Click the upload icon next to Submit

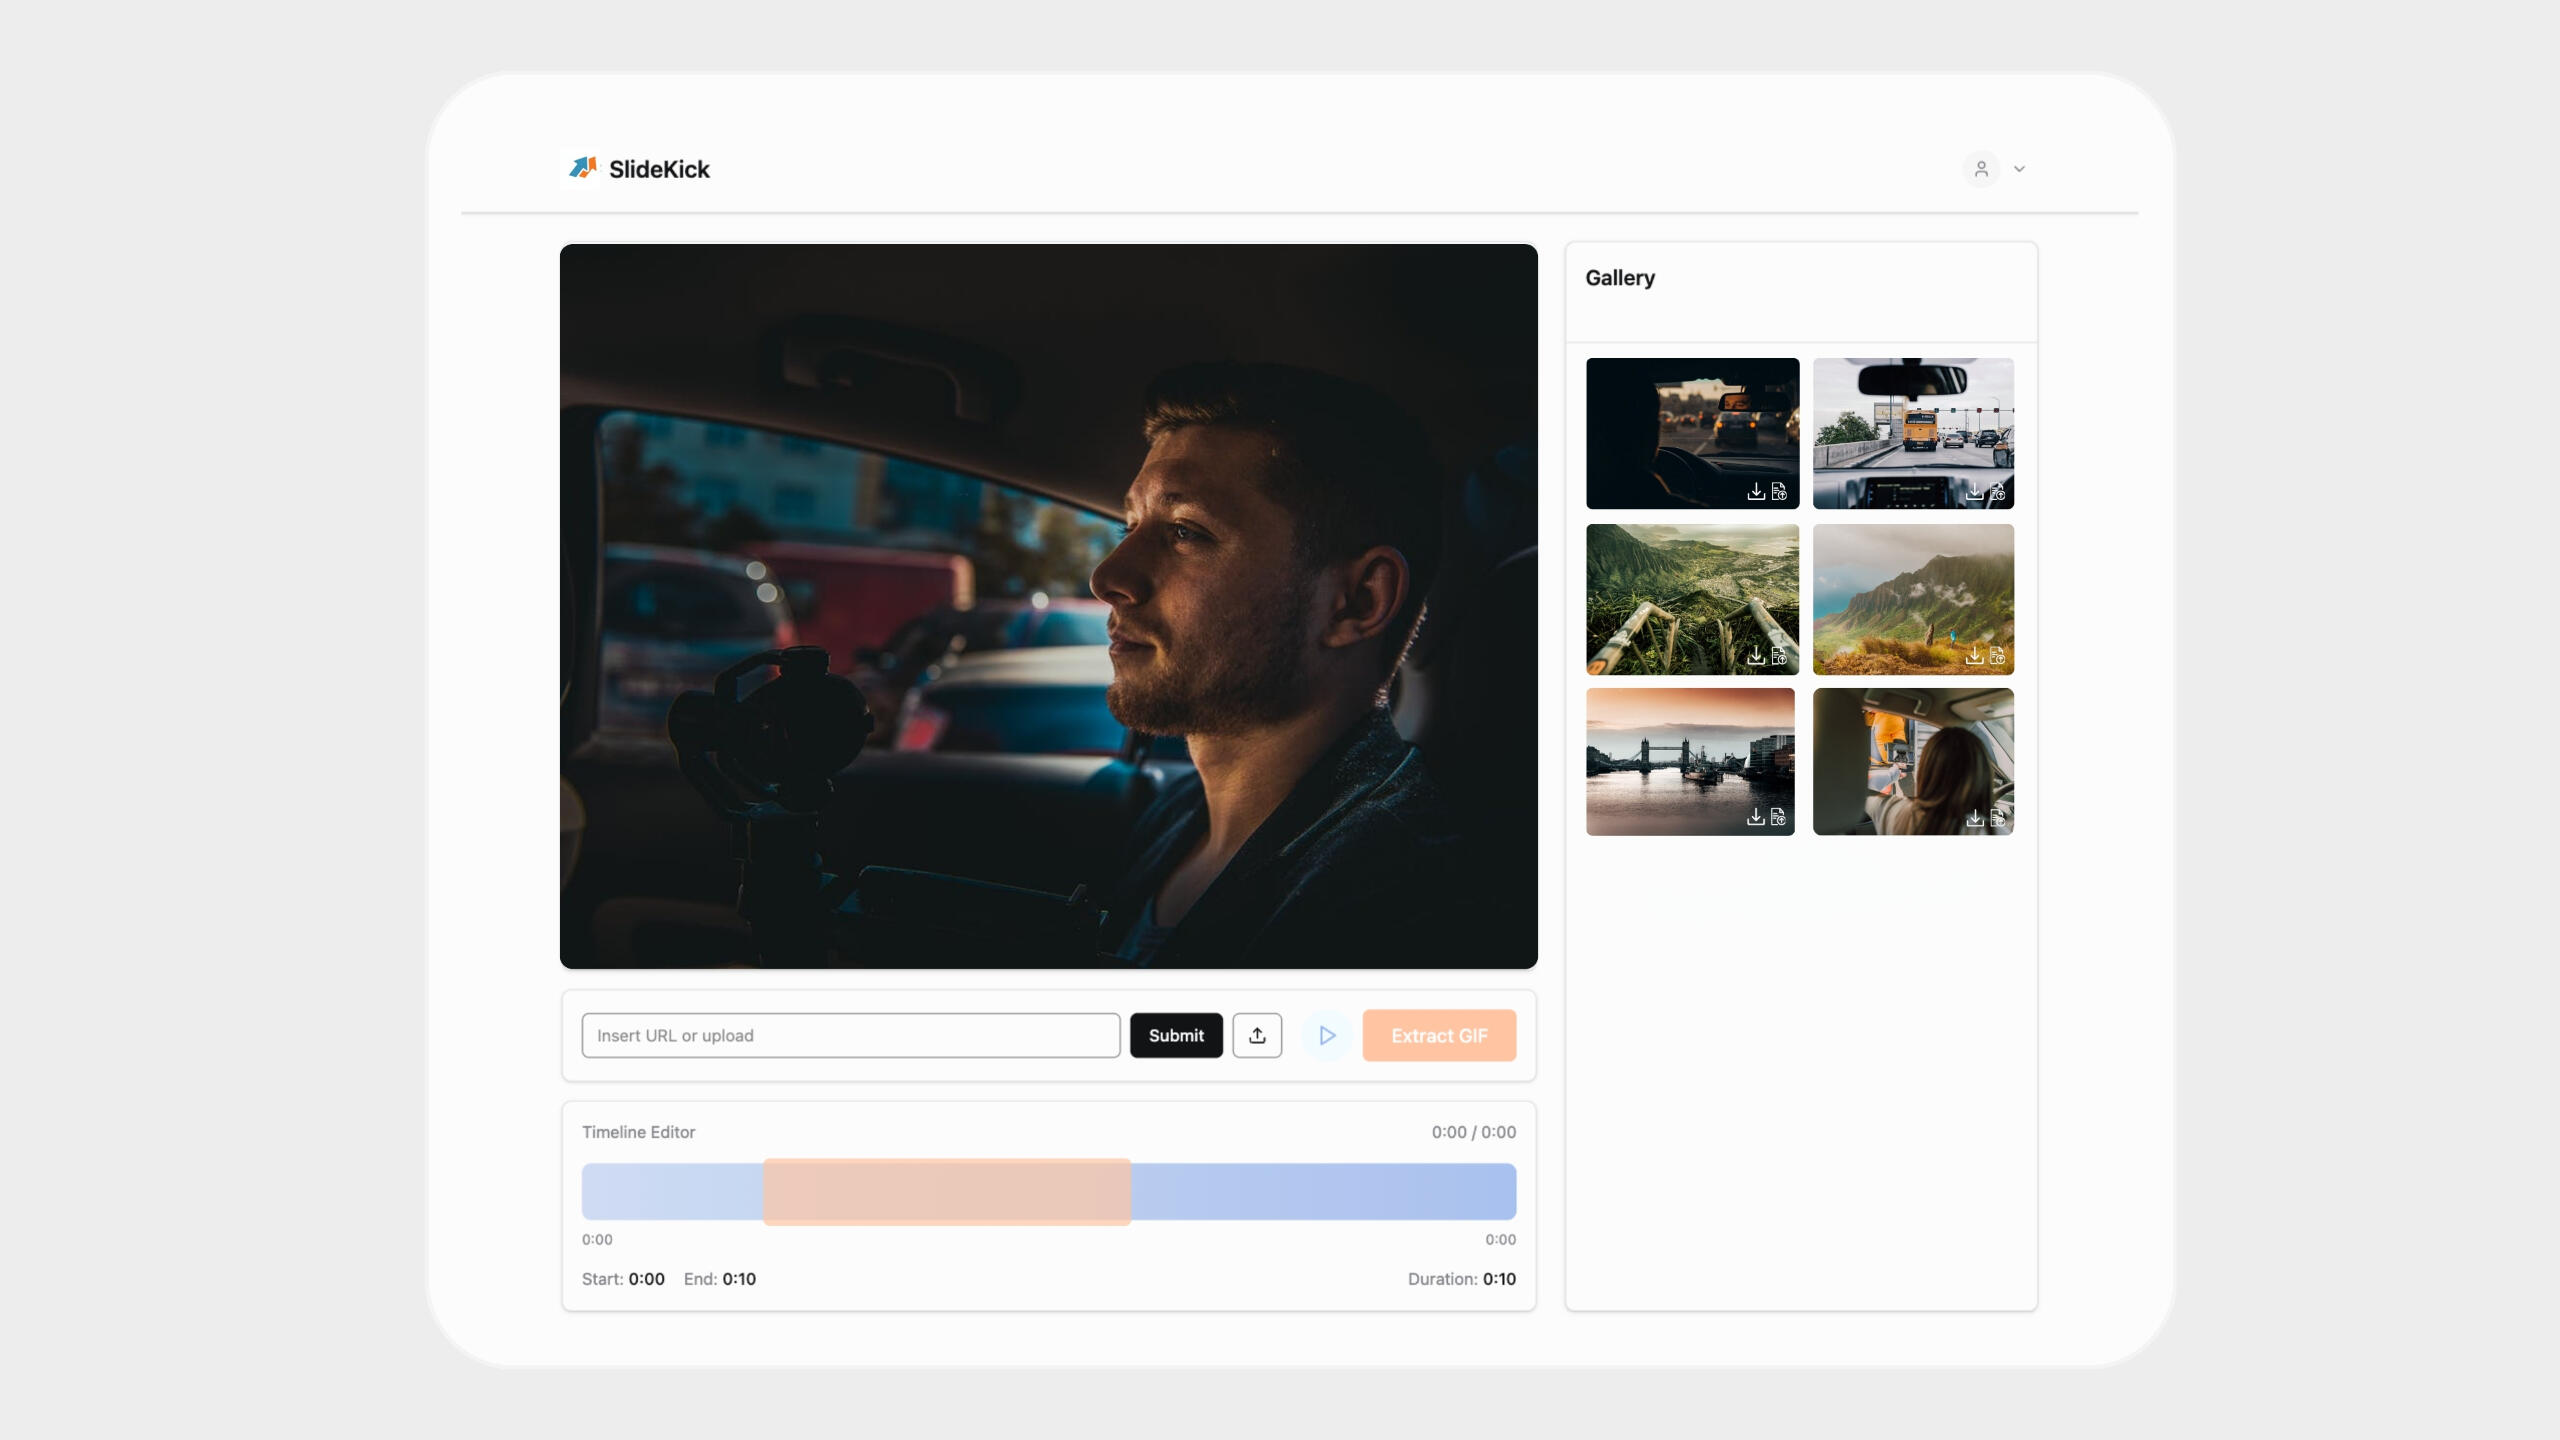(1257, 1035)
